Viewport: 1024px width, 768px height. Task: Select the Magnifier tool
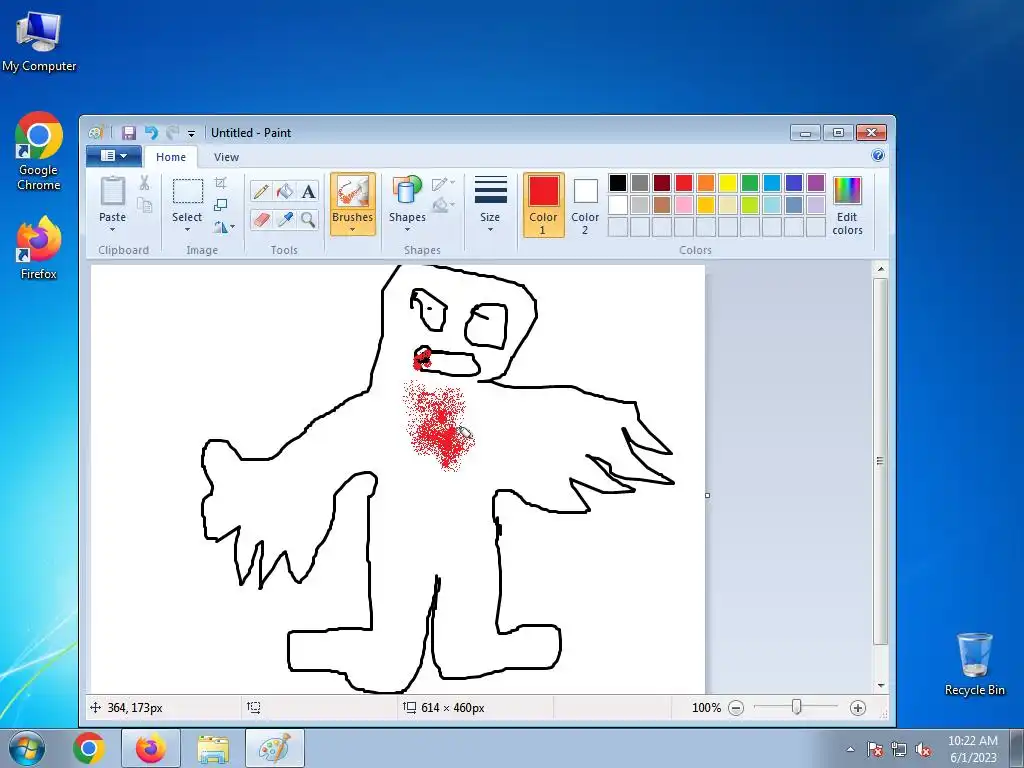[308, 219]
